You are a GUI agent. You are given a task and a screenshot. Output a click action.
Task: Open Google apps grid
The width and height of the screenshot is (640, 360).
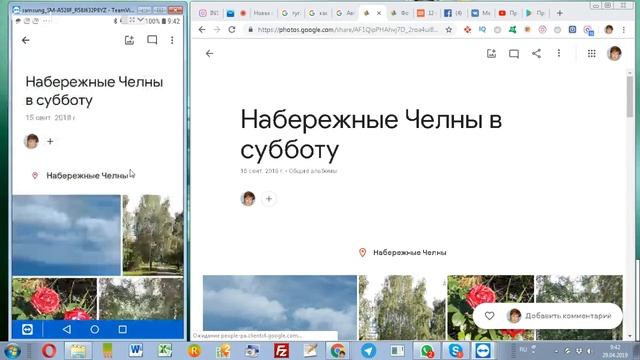click(x=591, y=53)
